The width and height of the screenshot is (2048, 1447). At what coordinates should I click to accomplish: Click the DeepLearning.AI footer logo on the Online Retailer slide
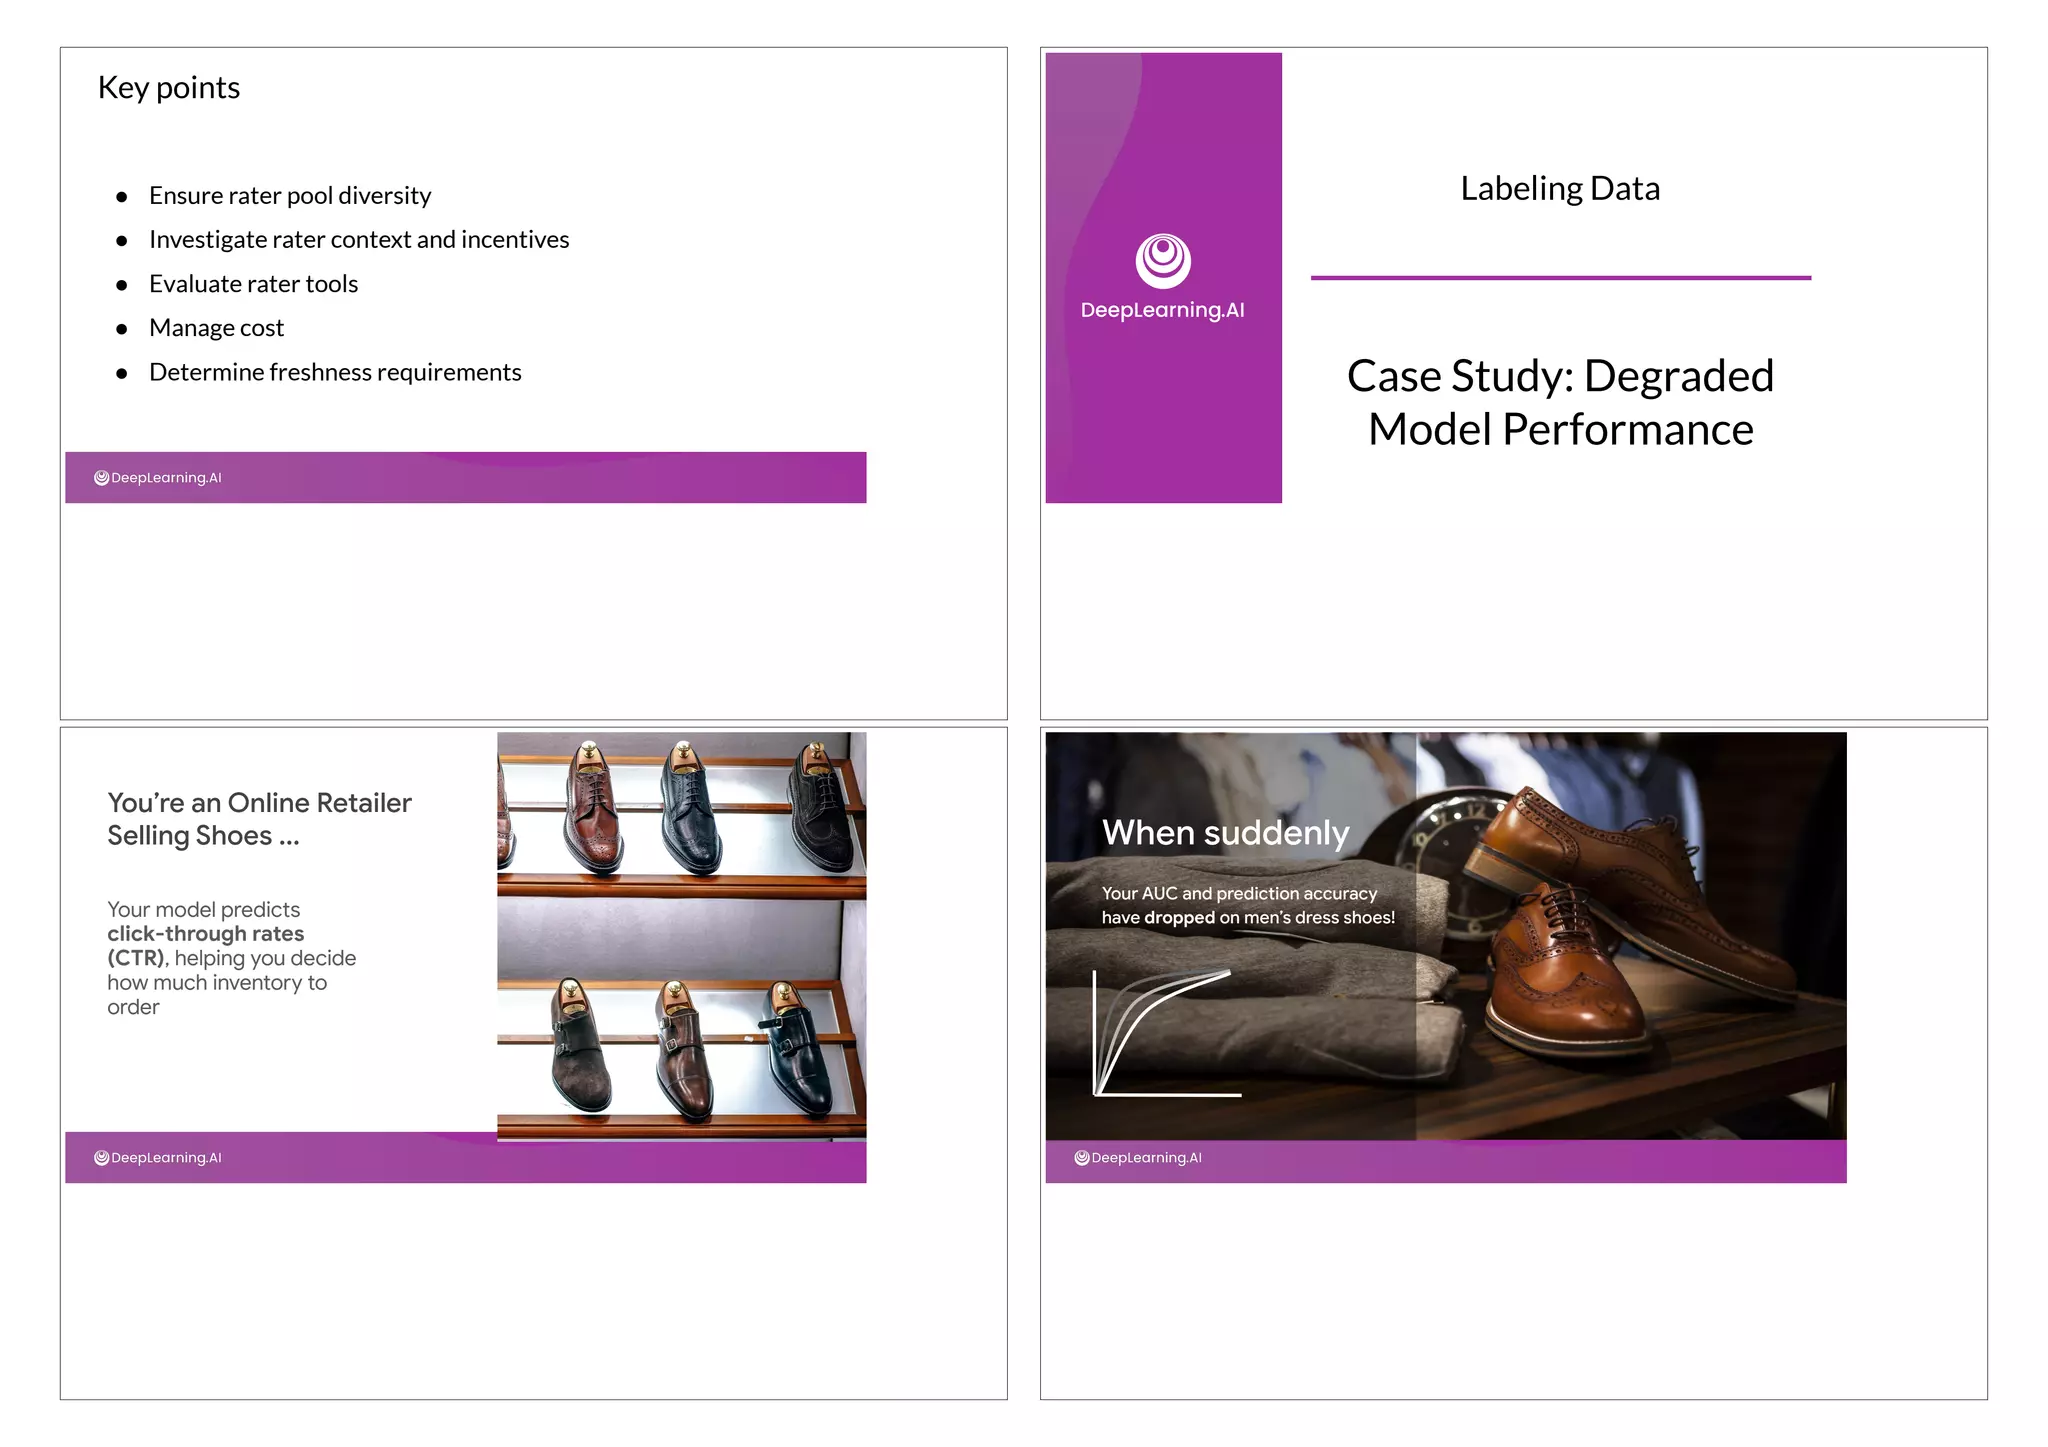click(x=158, y=1158)
